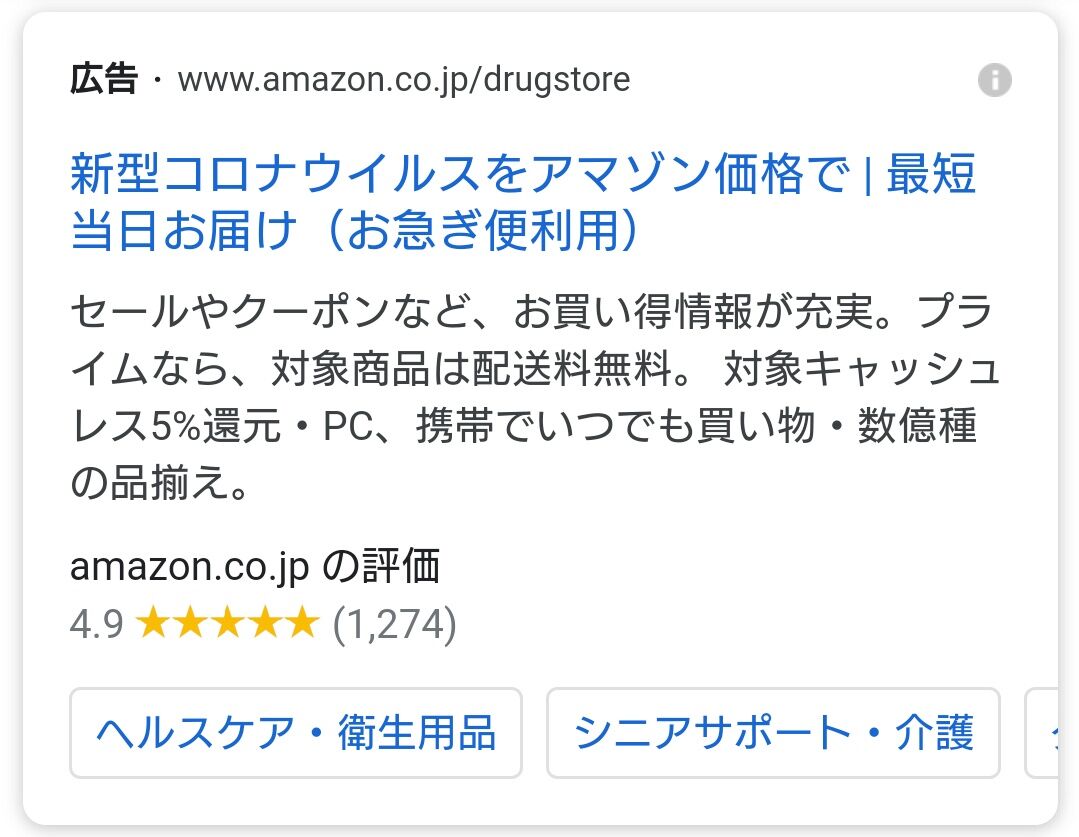Select the シニアサポート・介護 sitelink button
The image size is (1079, 837).
[773, 733]
